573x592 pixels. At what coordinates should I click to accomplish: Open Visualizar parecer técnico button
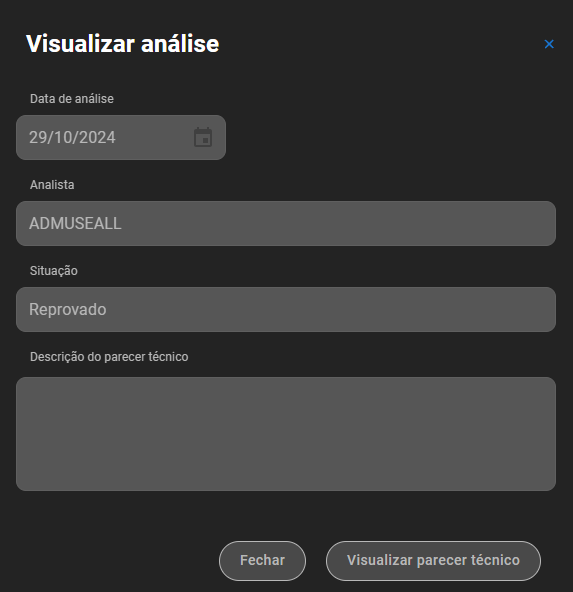433,561
